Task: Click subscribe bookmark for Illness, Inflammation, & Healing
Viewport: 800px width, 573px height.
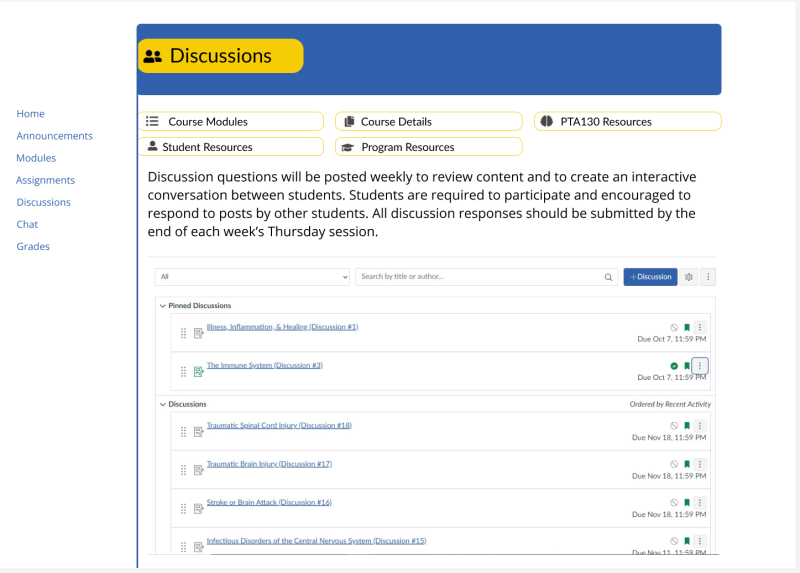Action: [687, 327]
